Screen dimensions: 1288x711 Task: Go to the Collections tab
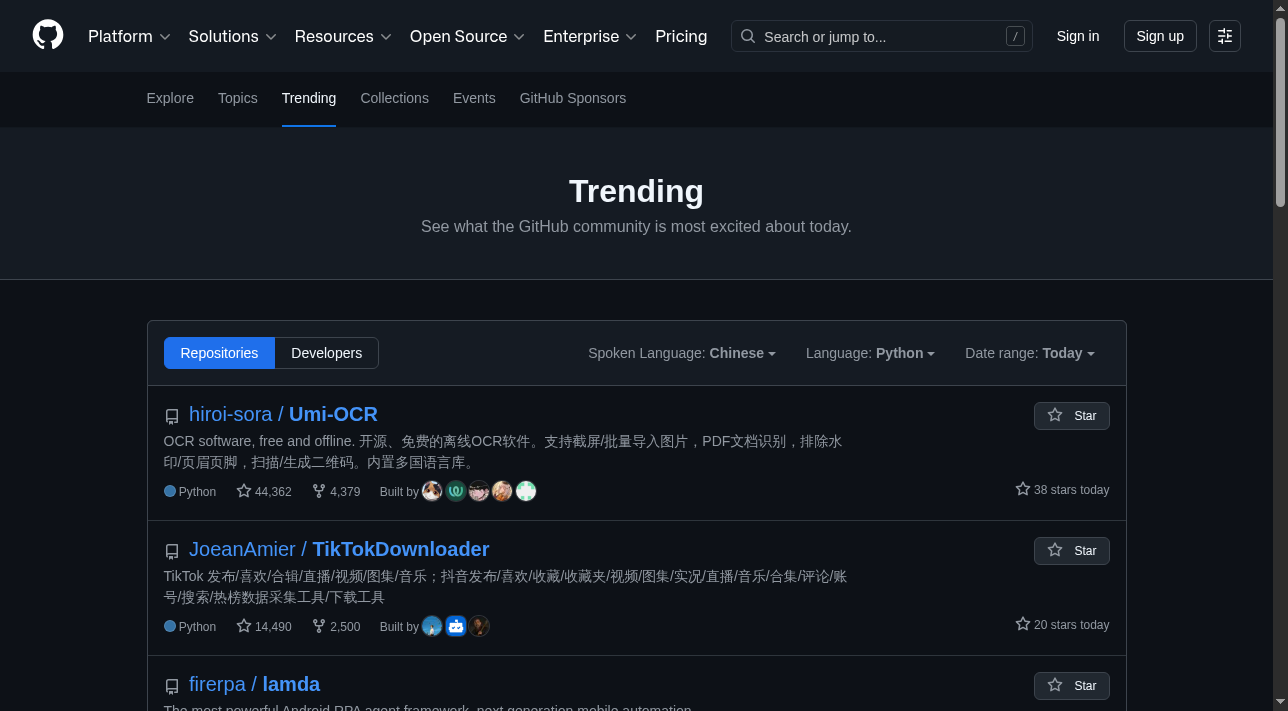[x=394, y=98]
